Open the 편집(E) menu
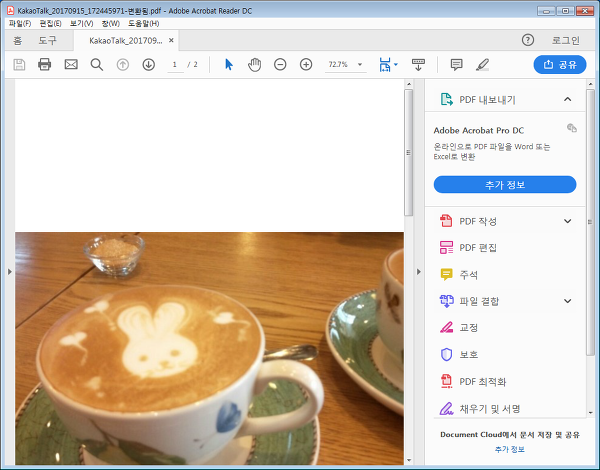Image resolution: width=600 pixels, height=470 pixels. (x=51, y=23)
